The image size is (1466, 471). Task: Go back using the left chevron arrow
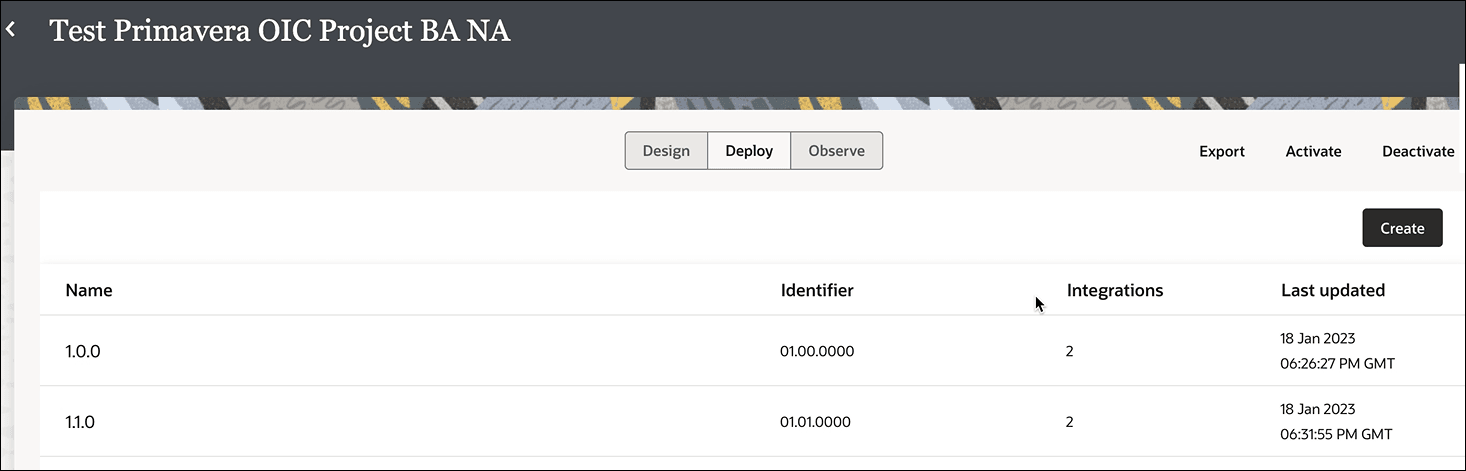coord(11,30)
